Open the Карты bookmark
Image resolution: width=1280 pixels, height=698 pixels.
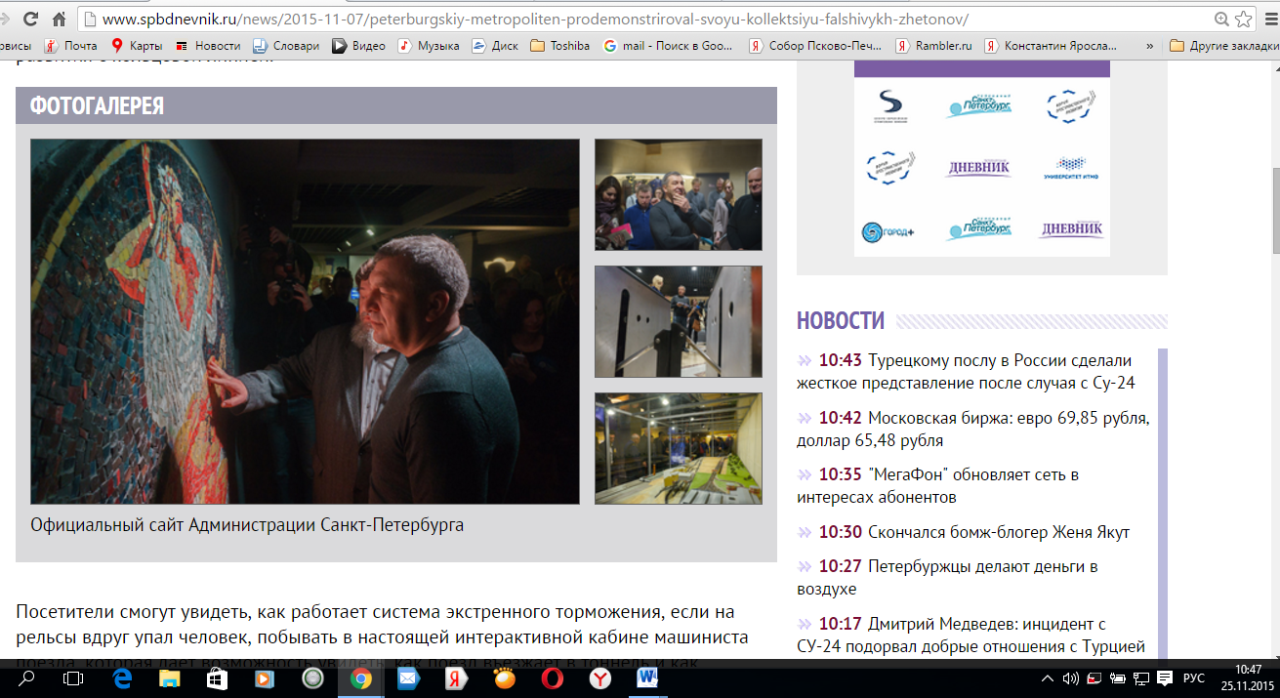[x=136, y=46]
